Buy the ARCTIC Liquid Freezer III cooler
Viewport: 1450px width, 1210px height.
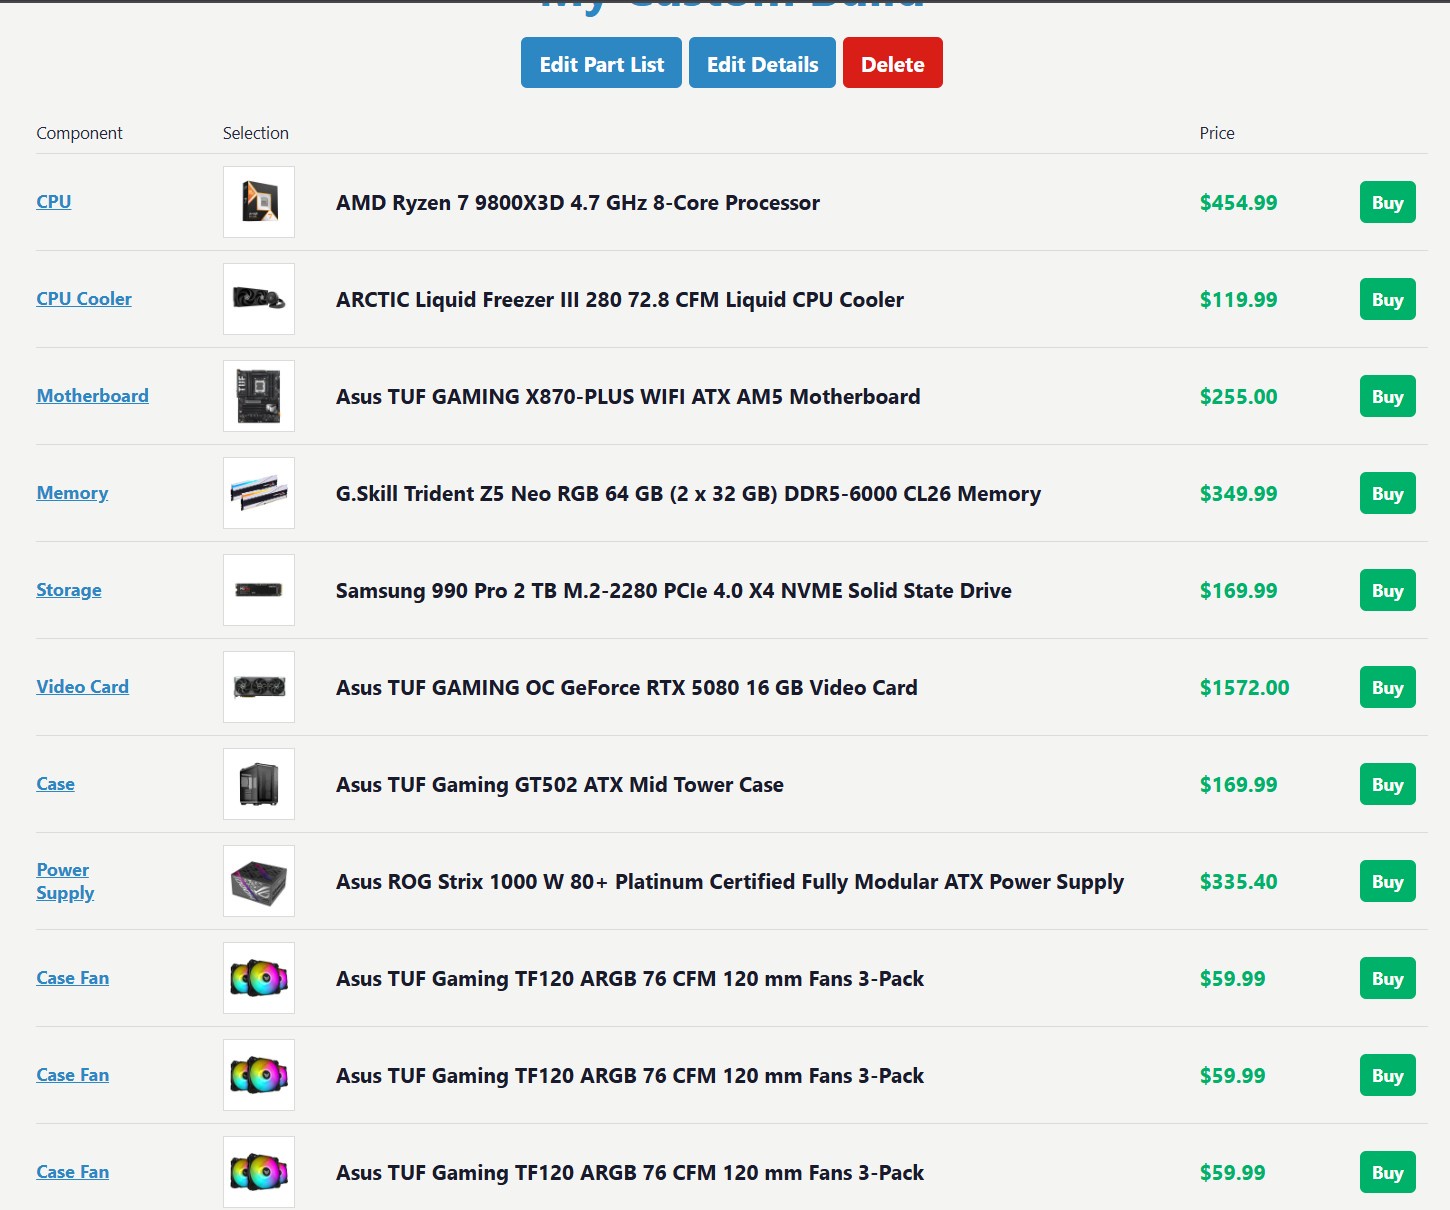pos(1387,299)
